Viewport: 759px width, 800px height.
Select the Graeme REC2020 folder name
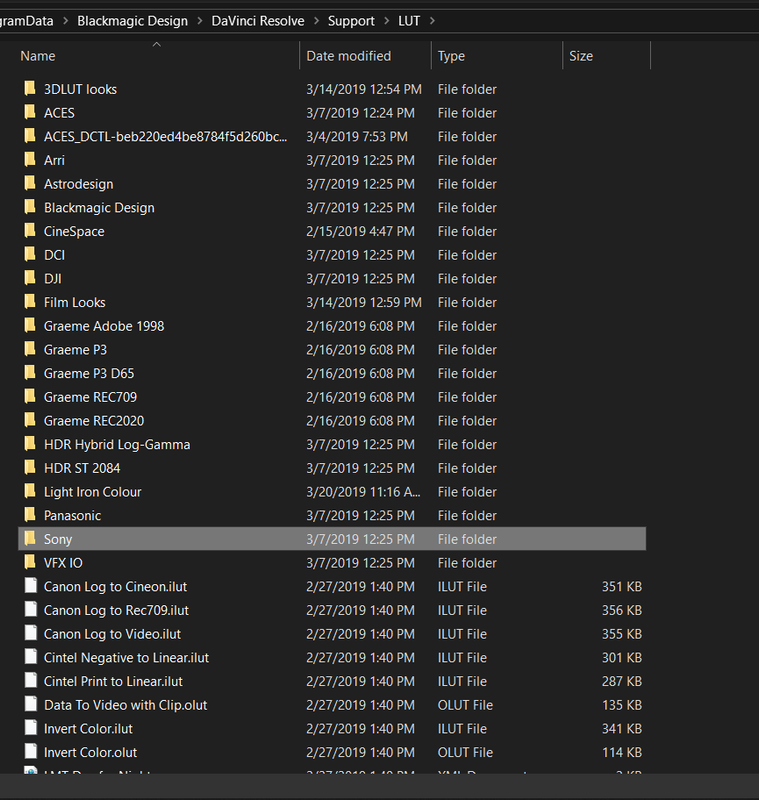[x=94, y=420]
